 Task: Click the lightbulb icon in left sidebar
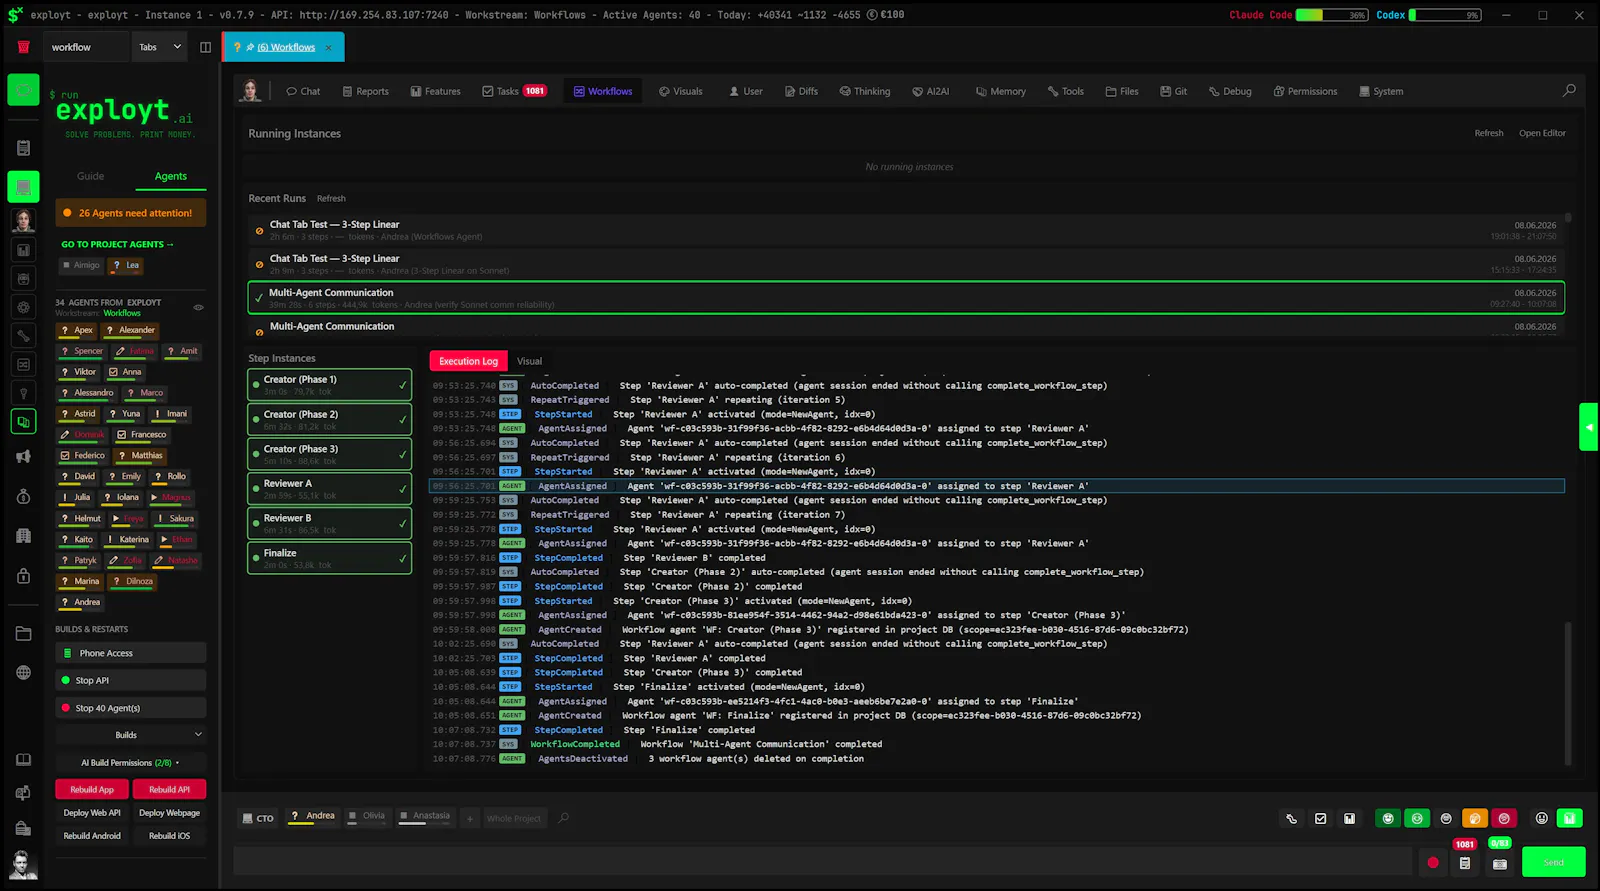23,393
